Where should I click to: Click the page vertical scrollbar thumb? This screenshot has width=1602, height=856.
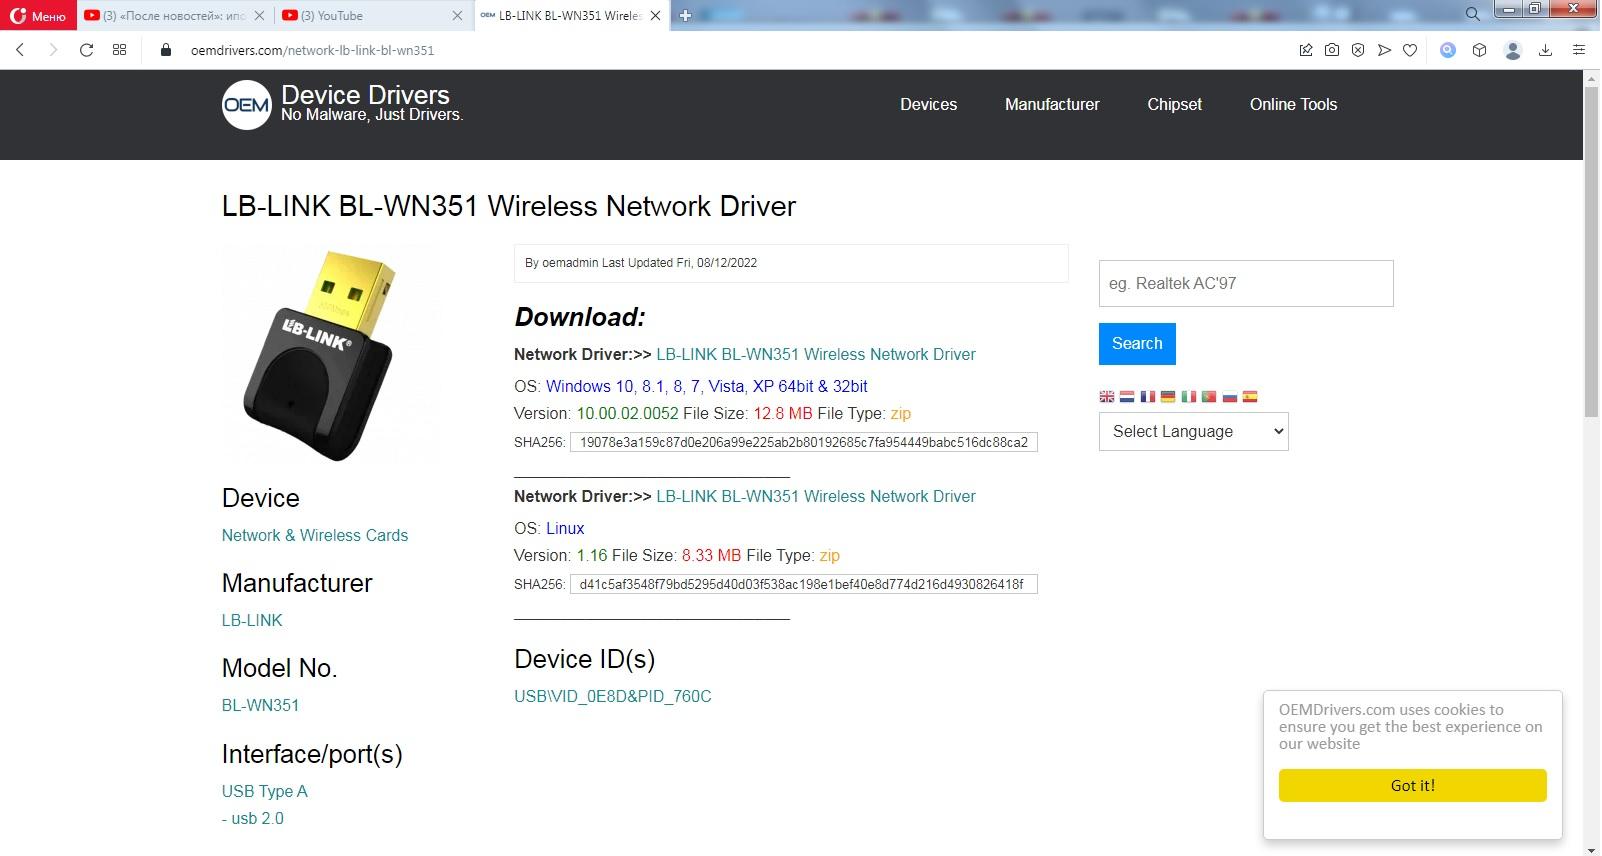(x=1591, y=250)
